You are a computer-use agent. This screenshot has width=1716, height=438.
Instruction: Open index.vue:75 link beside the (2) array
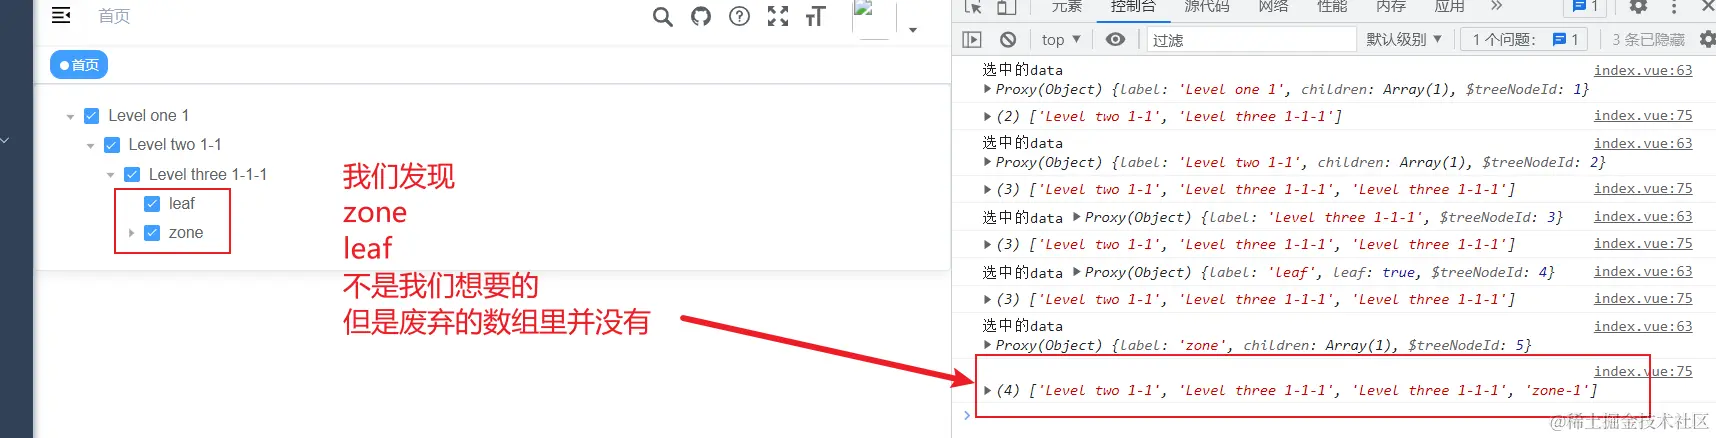(1643, 116)
